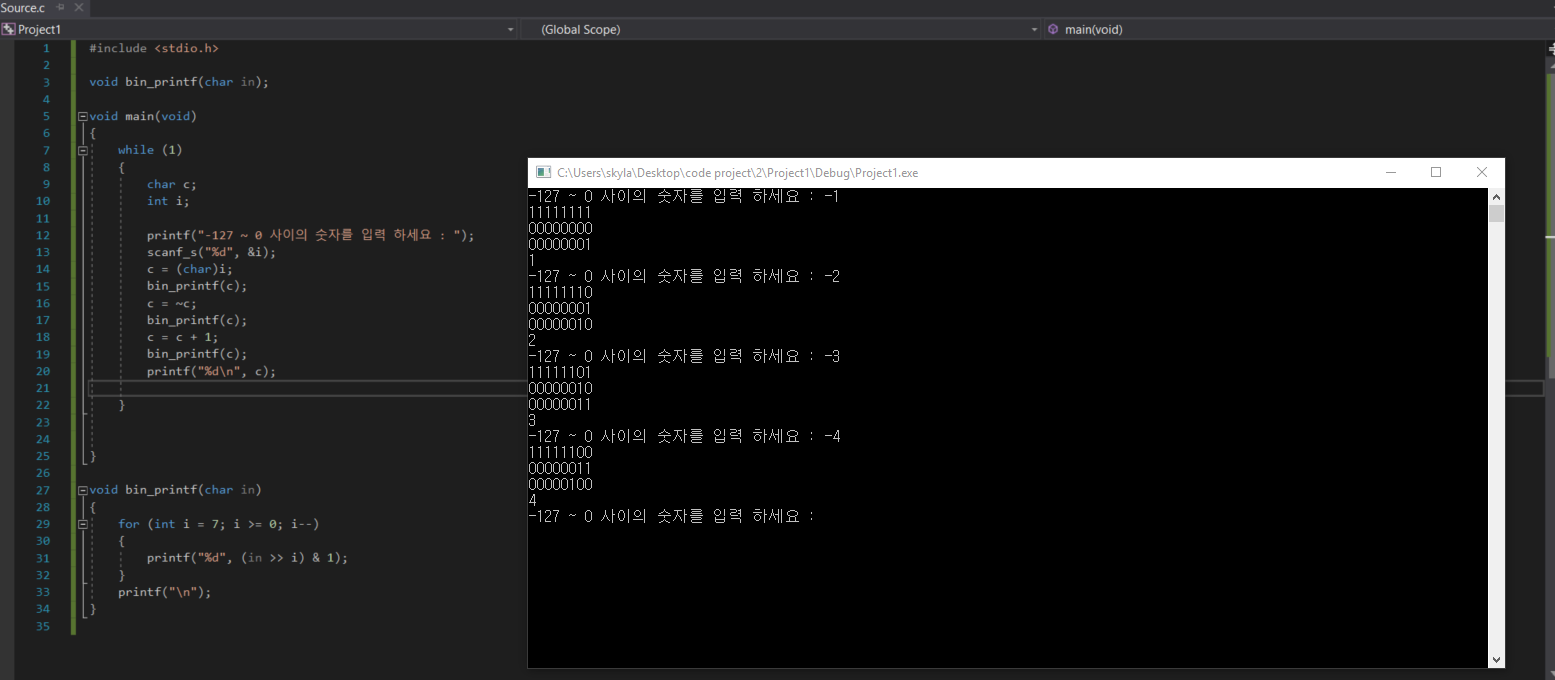The image size is (1555, 680).
Task: Click line number 35 in the gutter
Action: [43, 626]
